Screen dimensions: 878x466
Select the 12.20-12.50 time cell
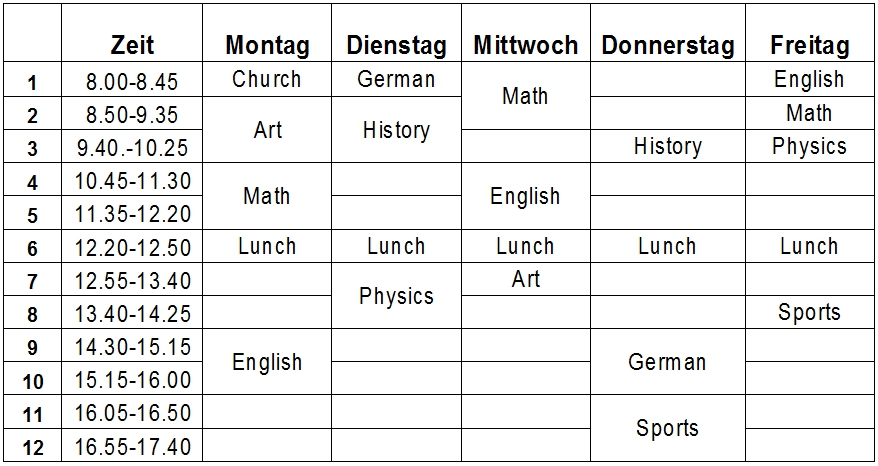click(132, 246)
